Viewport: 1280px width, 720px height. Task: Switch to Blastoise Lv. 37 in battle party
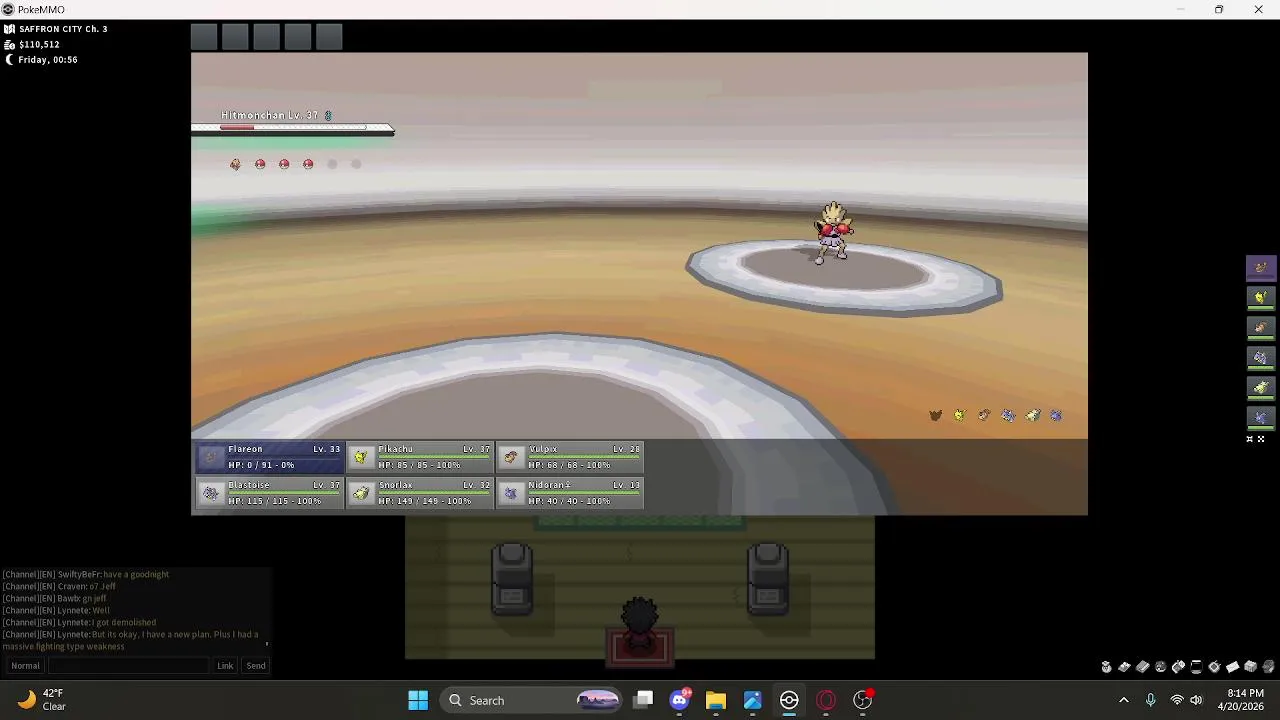tap(270, 493)
